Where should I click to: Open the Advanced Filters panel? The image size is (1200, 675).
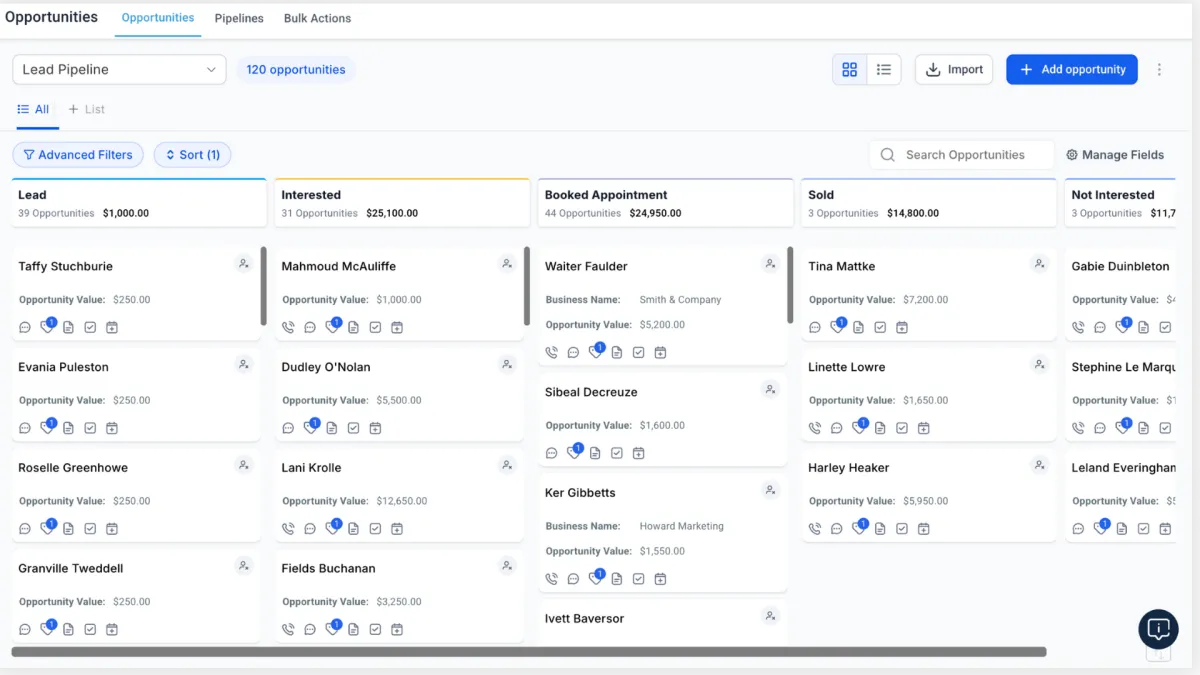tap(78, 155)
